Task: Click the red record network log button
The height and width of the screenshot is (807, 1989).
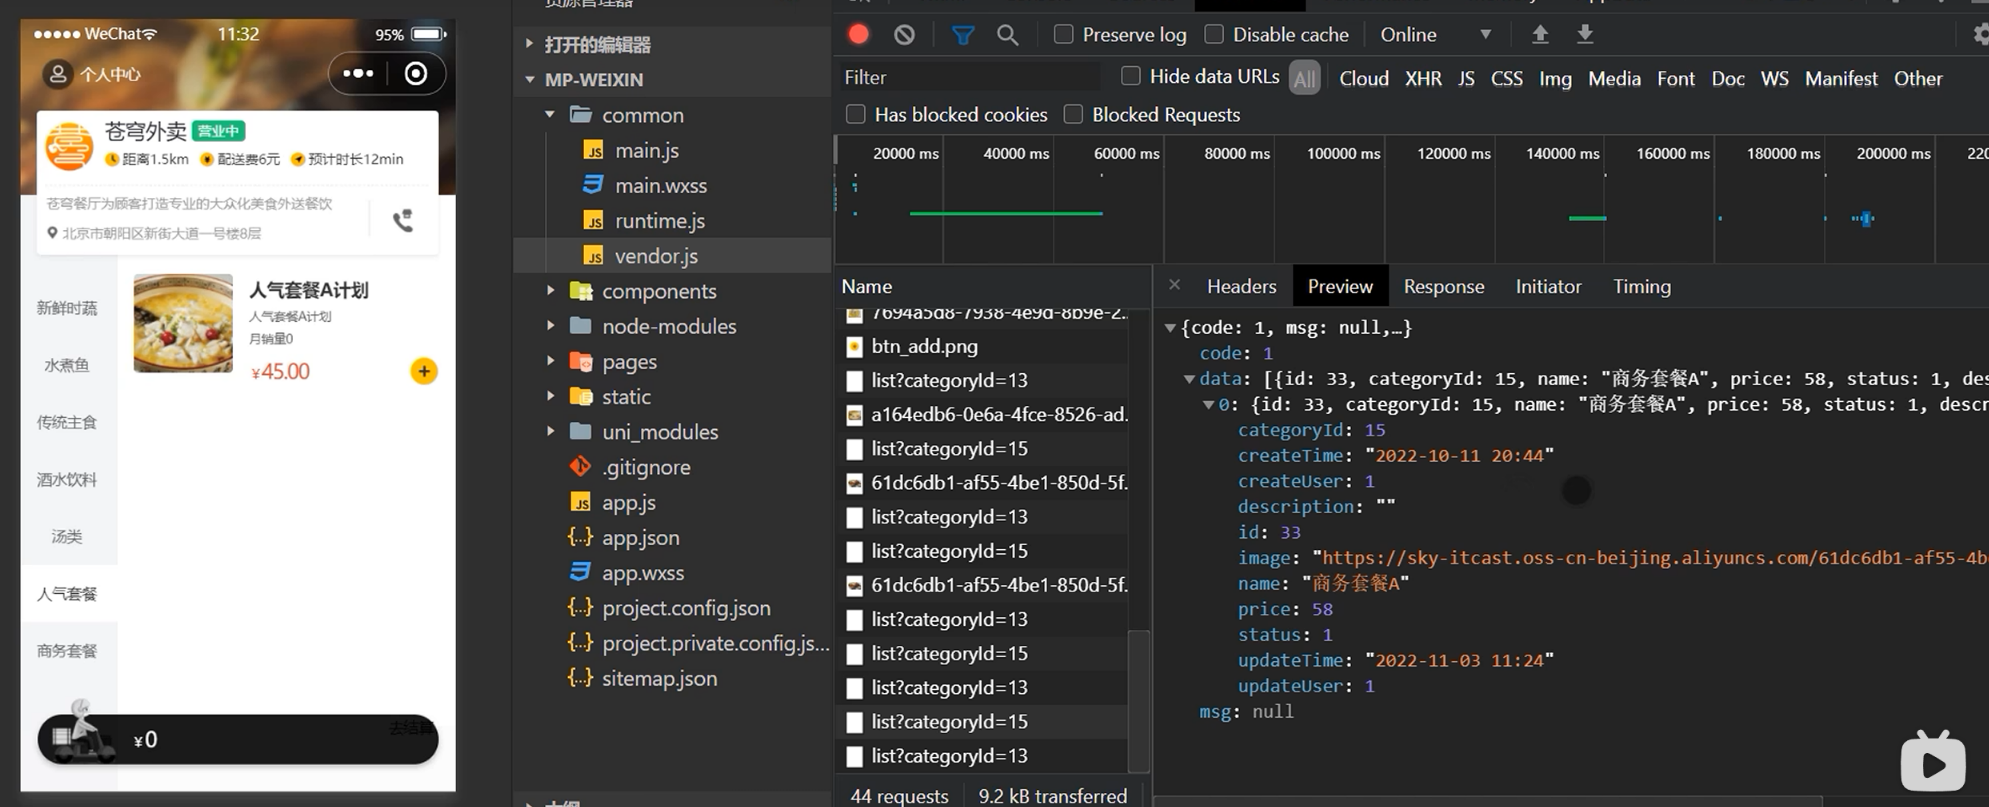Action: click(858, 34)
